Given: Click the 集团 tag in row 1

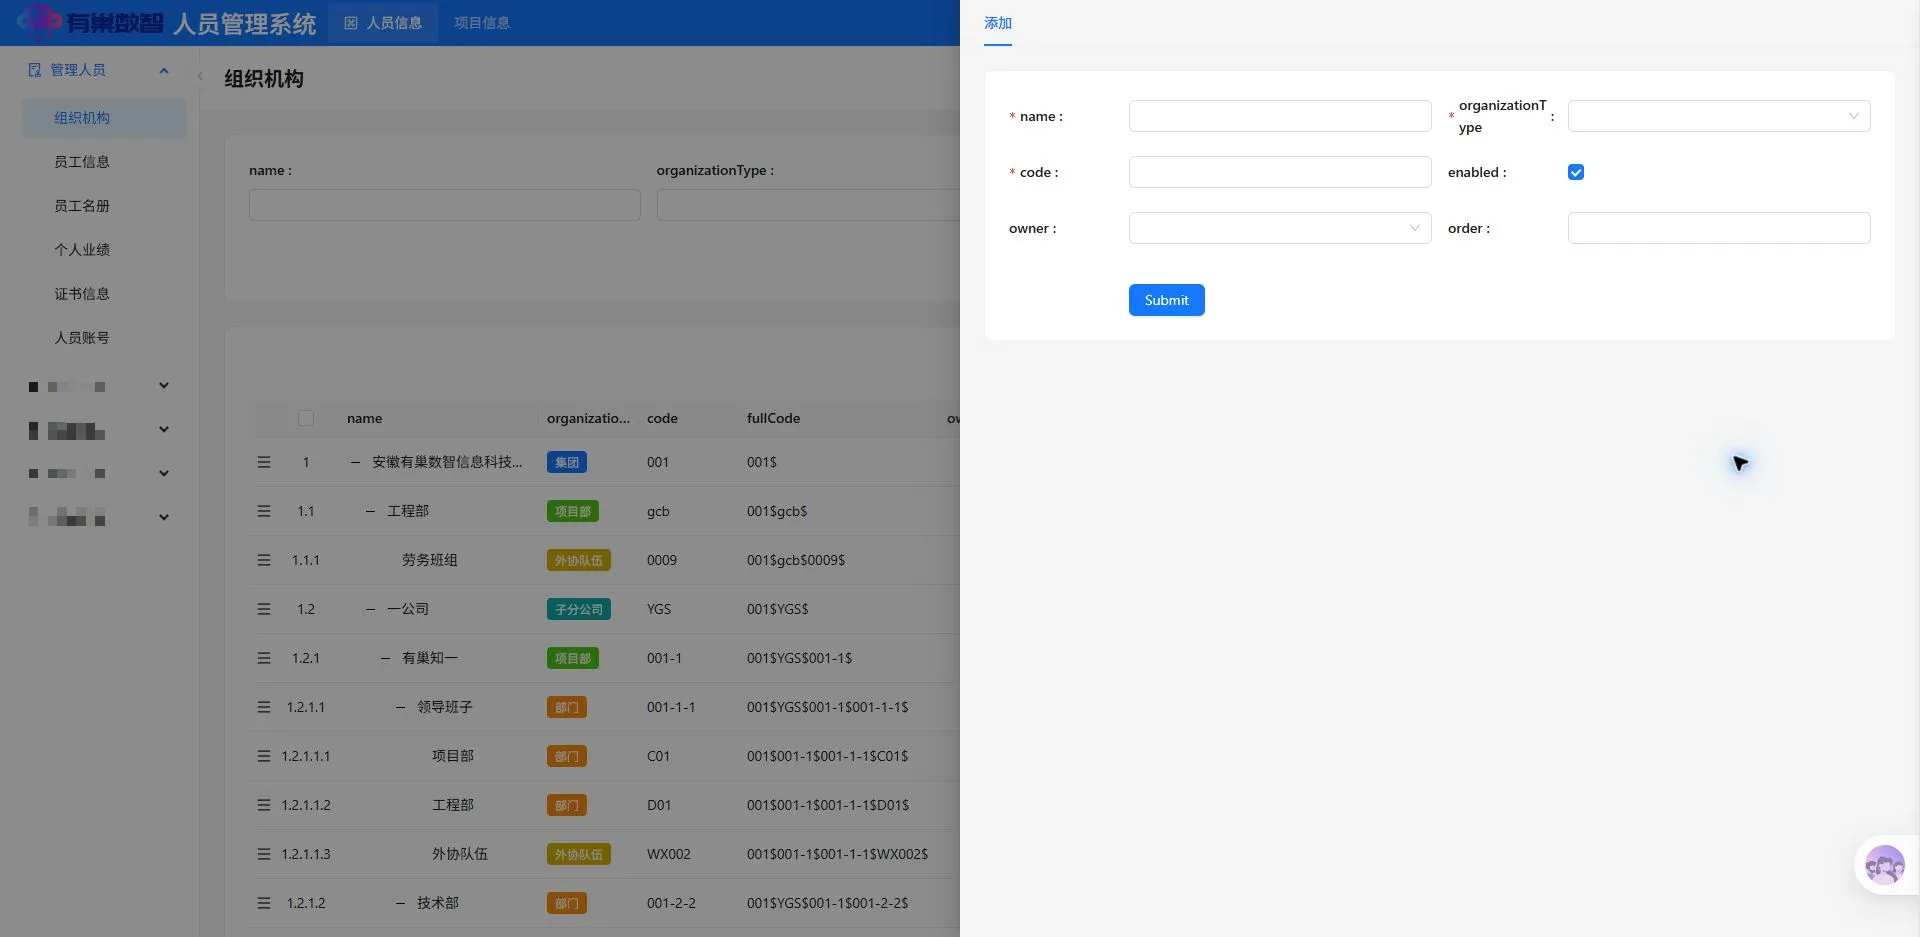Looking at the screenshot, I should pyautogui.click(x=567, y=462).
